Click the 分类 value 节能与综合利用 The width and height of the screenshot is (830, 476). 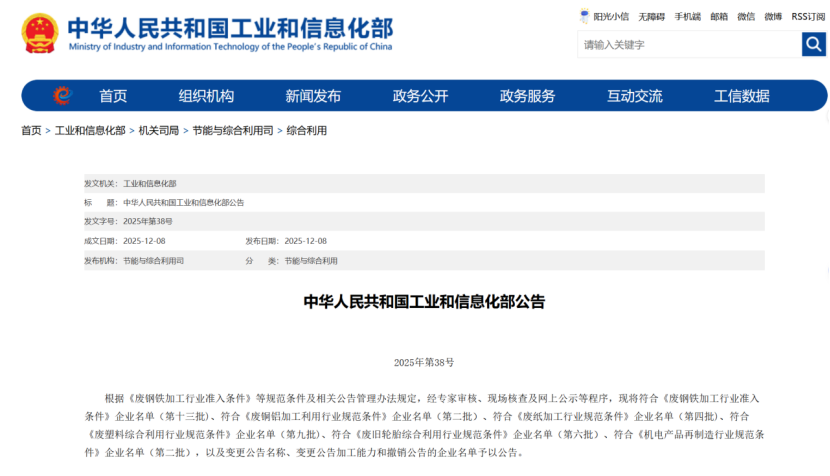[311, 261]
